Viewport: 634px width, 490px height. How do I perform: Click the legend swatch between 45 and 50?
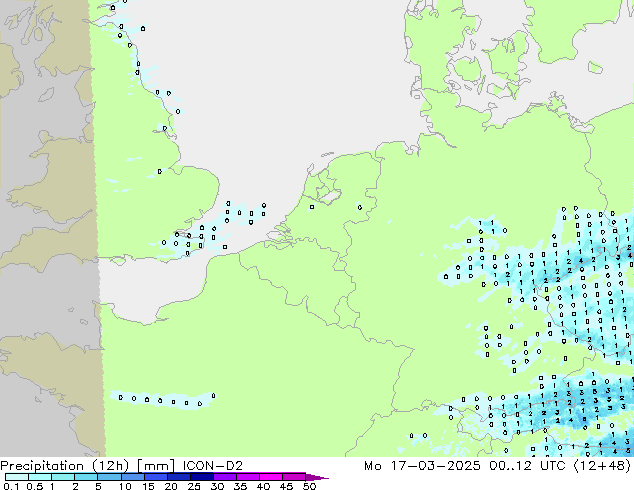click(x=294, y=477)
